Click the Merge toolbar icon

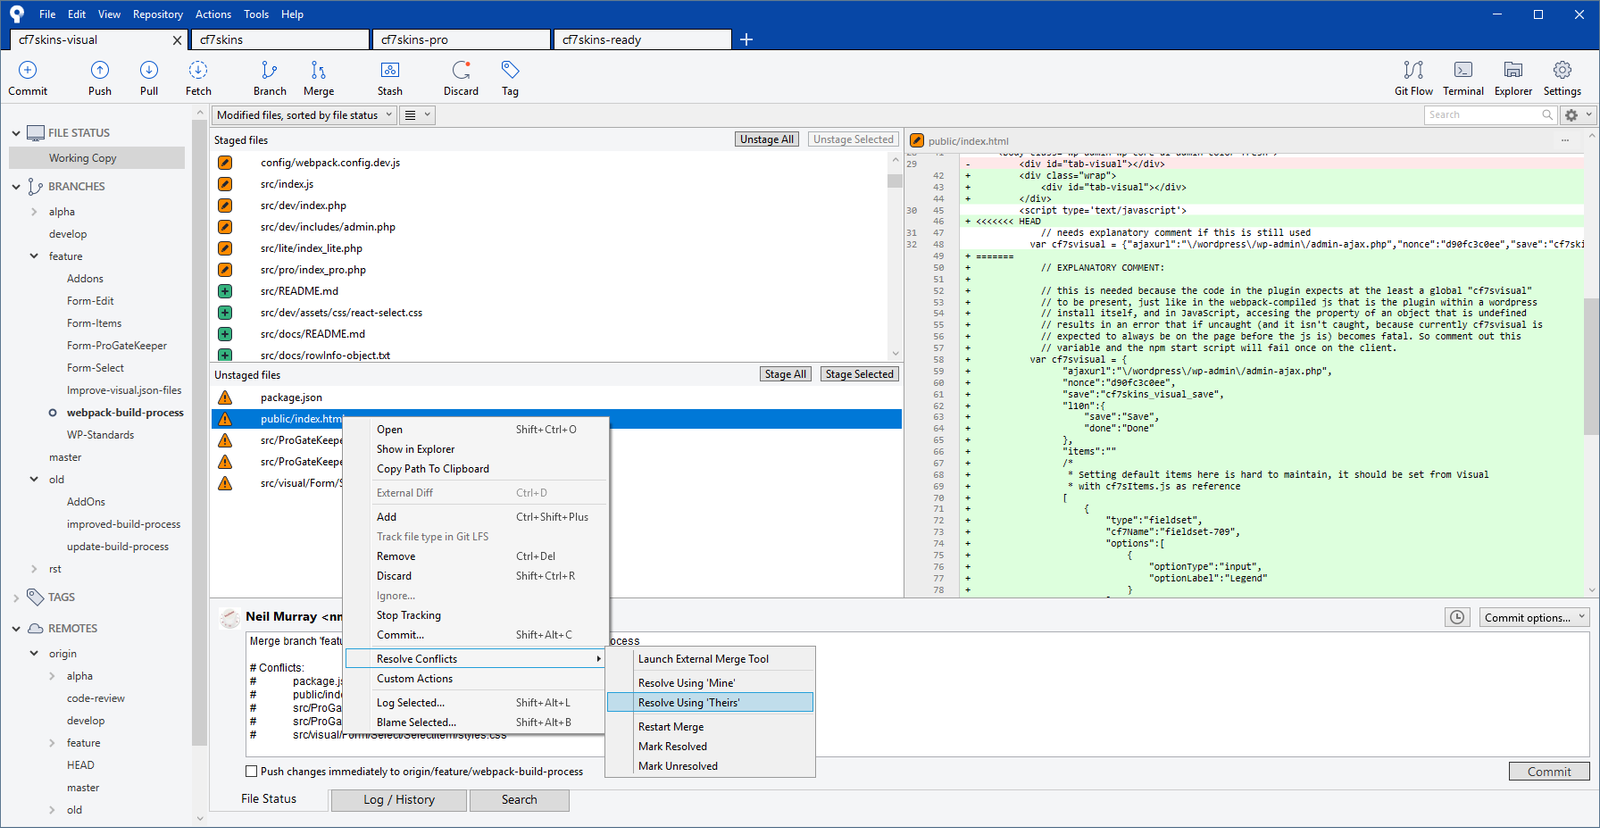click(x=319, y=78)
